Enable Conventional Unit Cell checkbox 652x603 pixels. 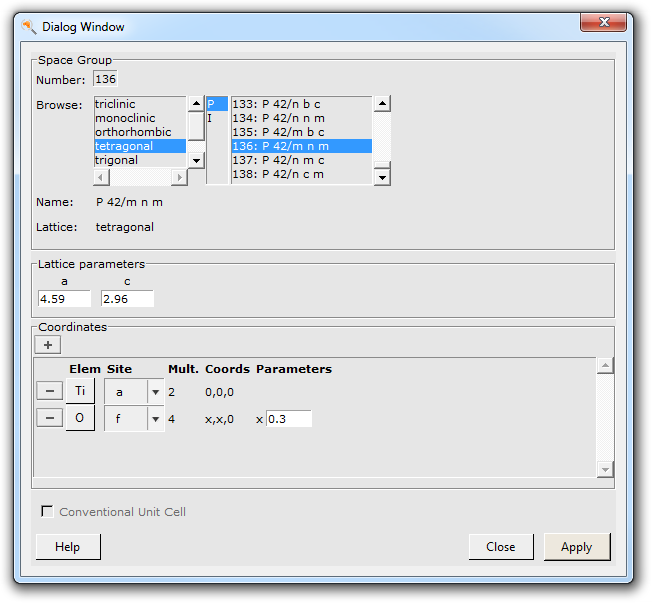[x=47, y=512]
